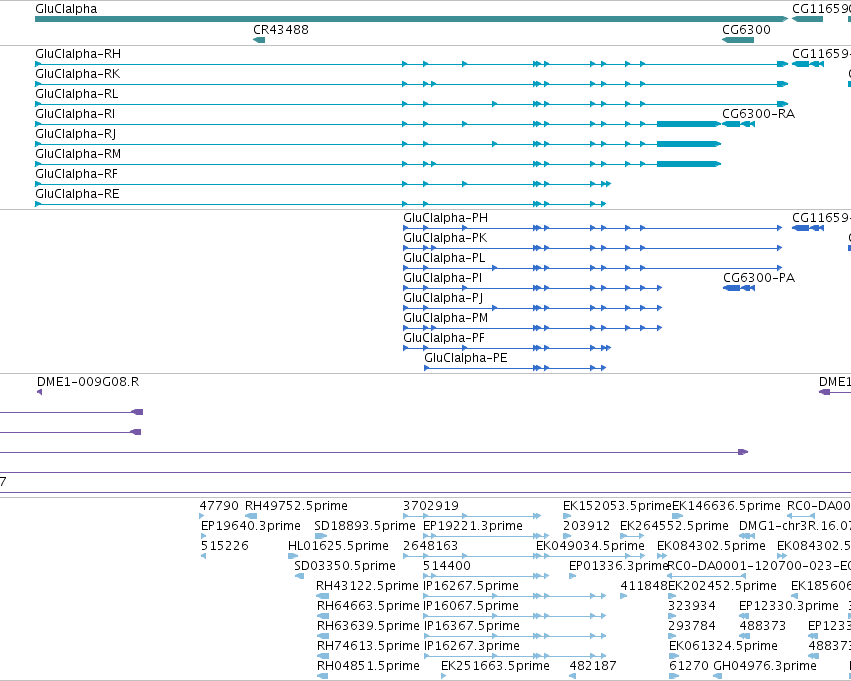Select the SD18893.5prime EST

(x=365, y=526)
